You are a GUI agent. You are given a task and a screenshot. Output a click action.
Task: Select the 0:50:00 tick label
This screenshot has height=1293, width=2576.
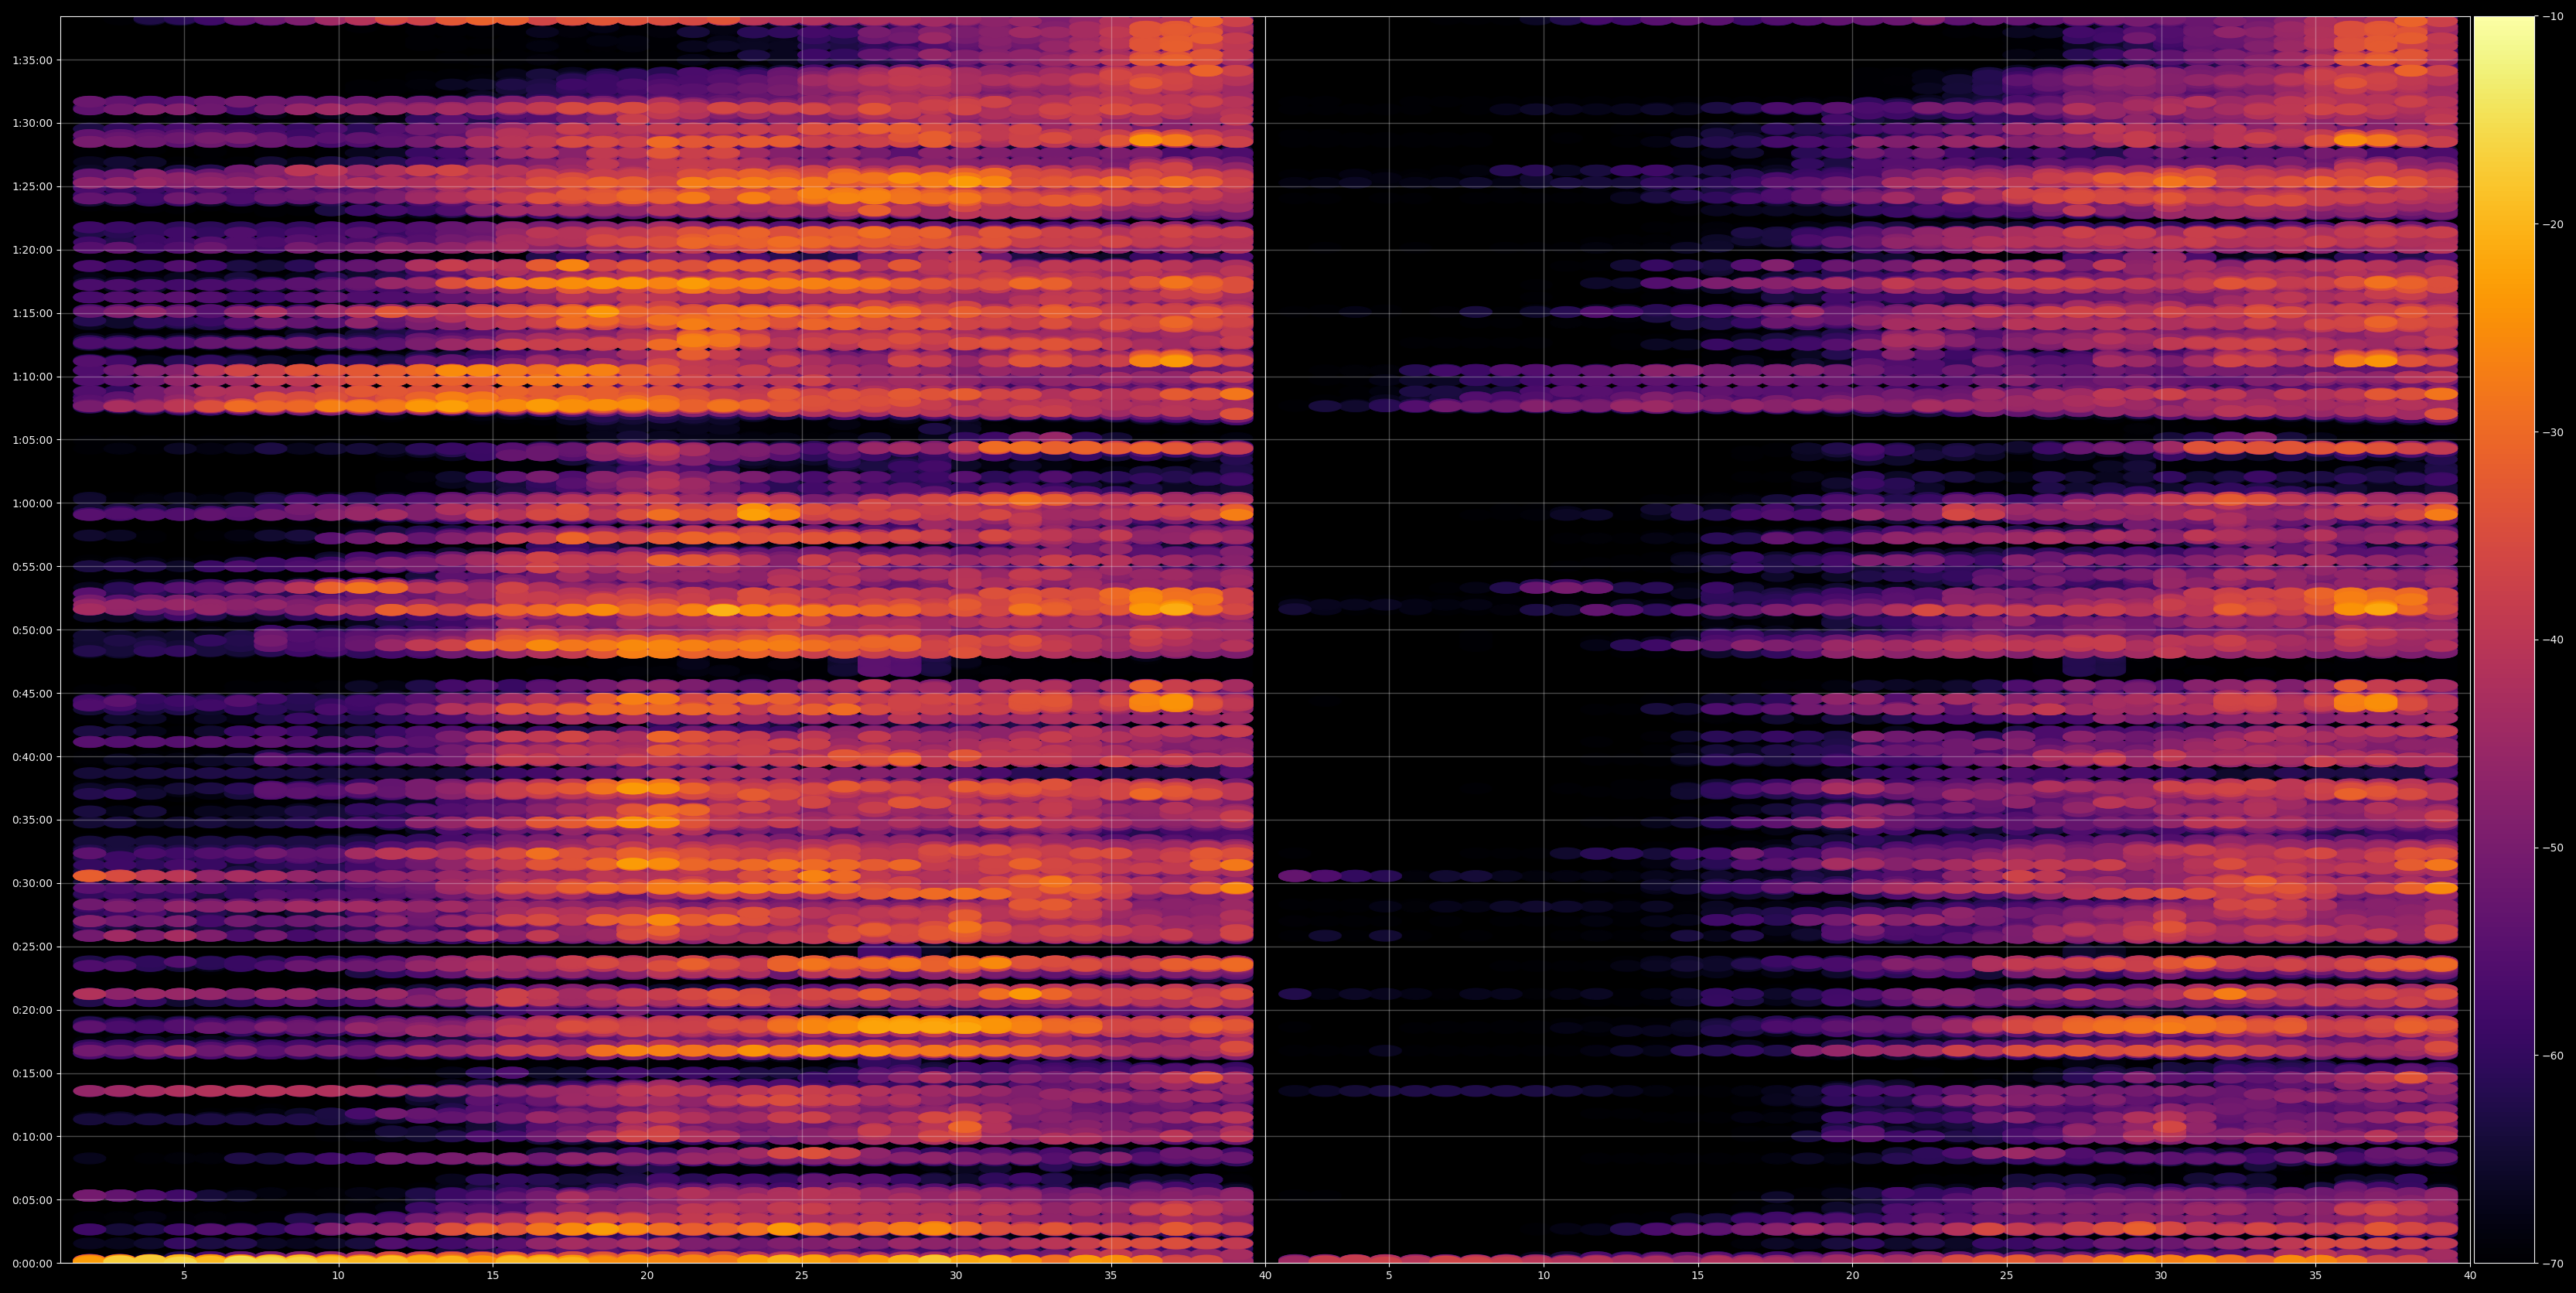click(32, 630)
